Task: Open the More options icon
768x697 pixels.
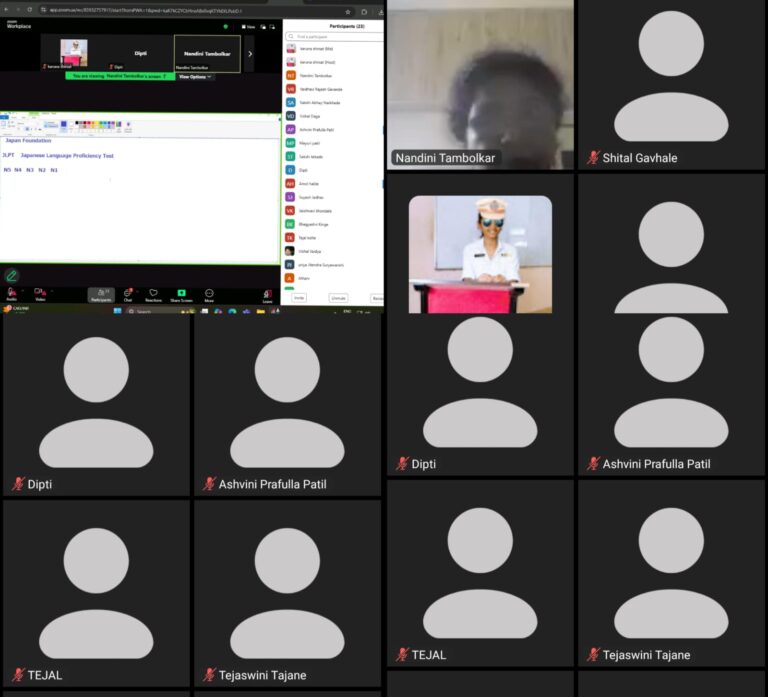Action: [x=209, y=294]
